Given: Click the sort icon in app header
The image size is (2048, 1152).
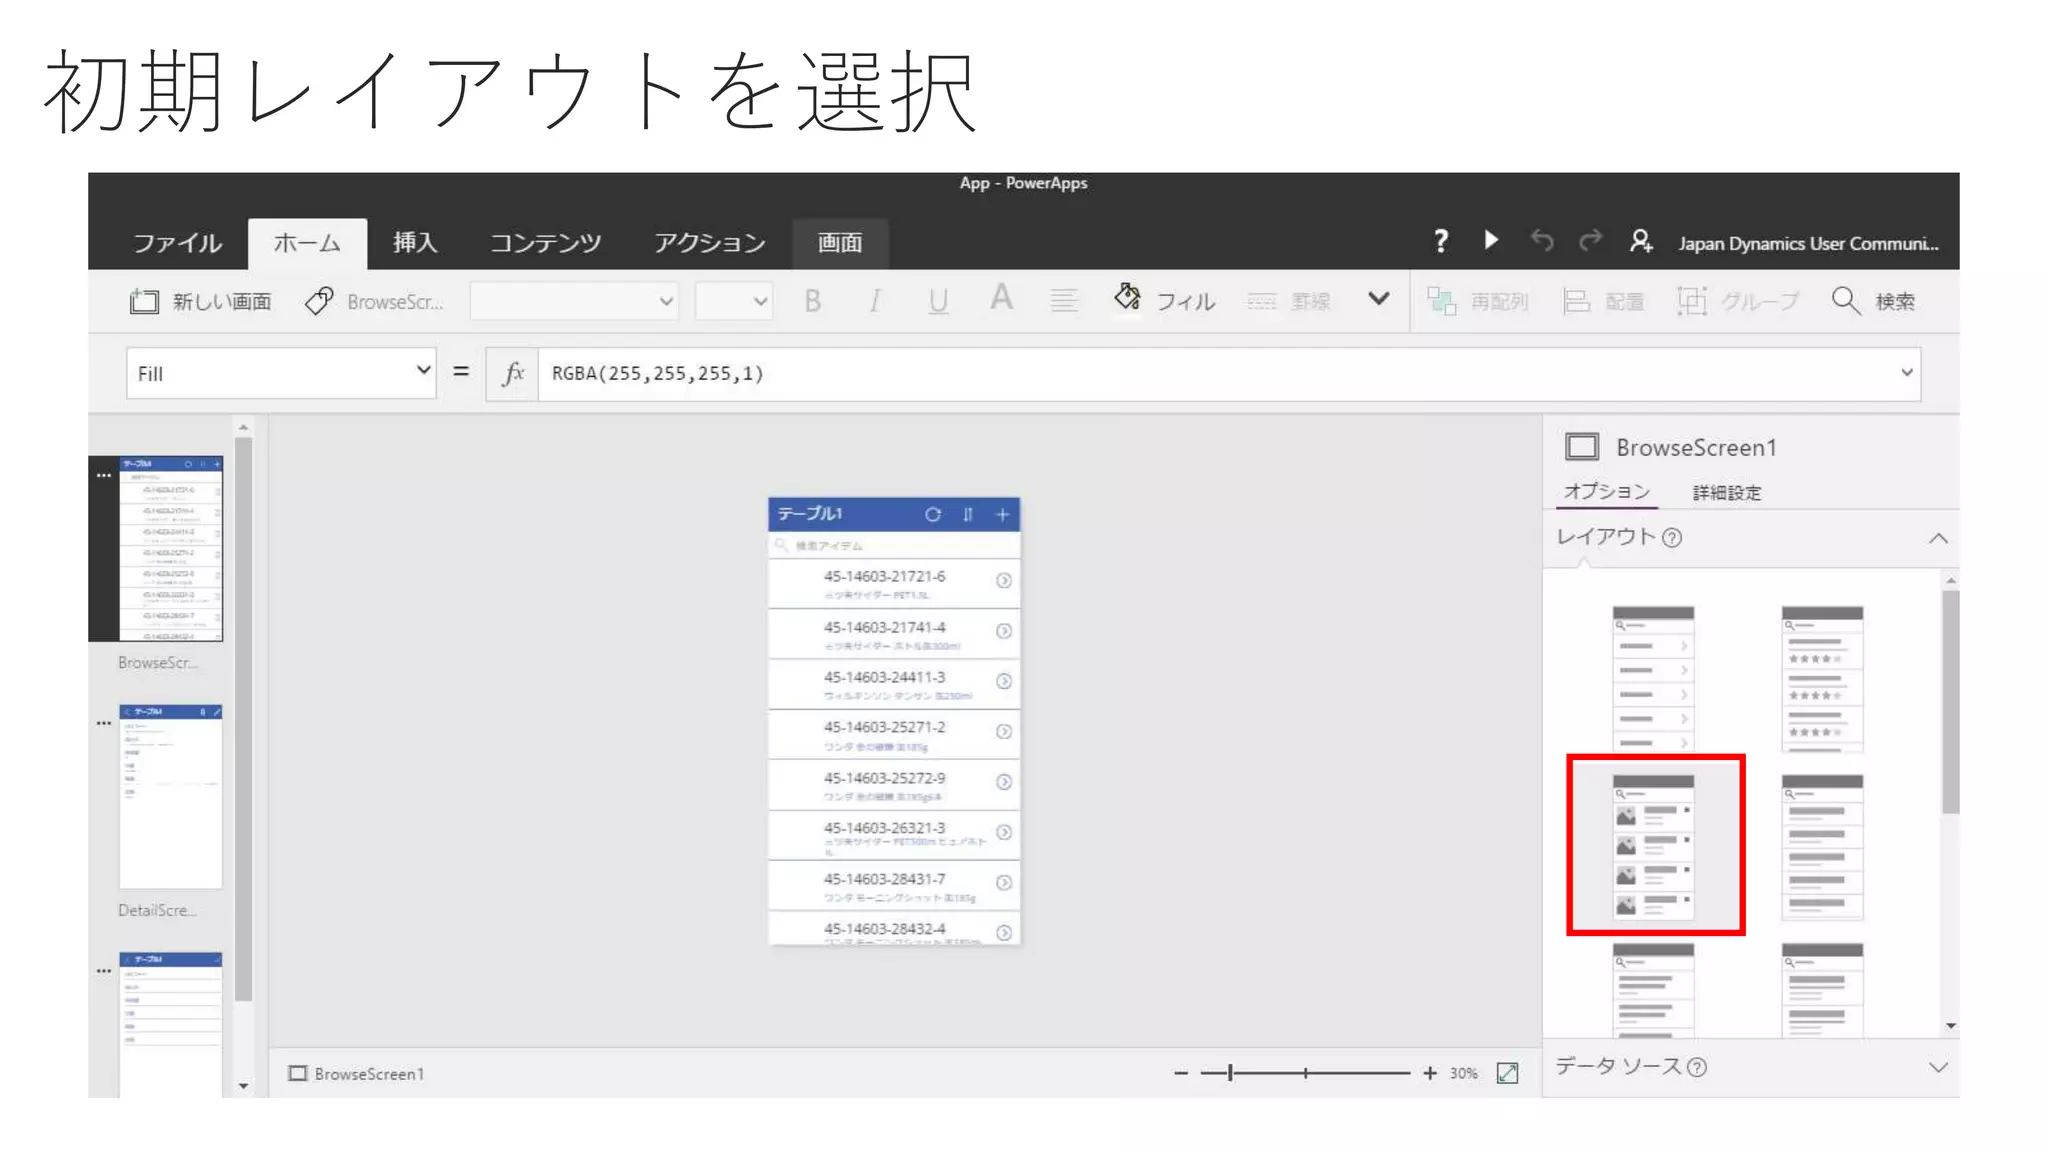Looking at the screenshot, I should point(968,514).
